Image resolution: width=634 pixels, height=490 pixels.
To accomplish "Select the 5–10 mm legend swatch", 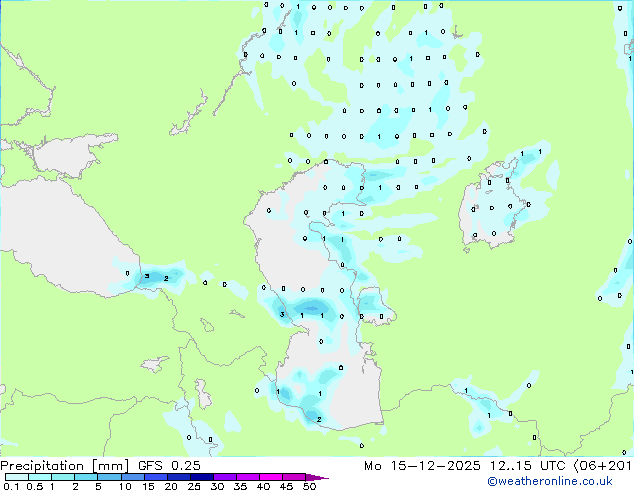I will point(110,477).
